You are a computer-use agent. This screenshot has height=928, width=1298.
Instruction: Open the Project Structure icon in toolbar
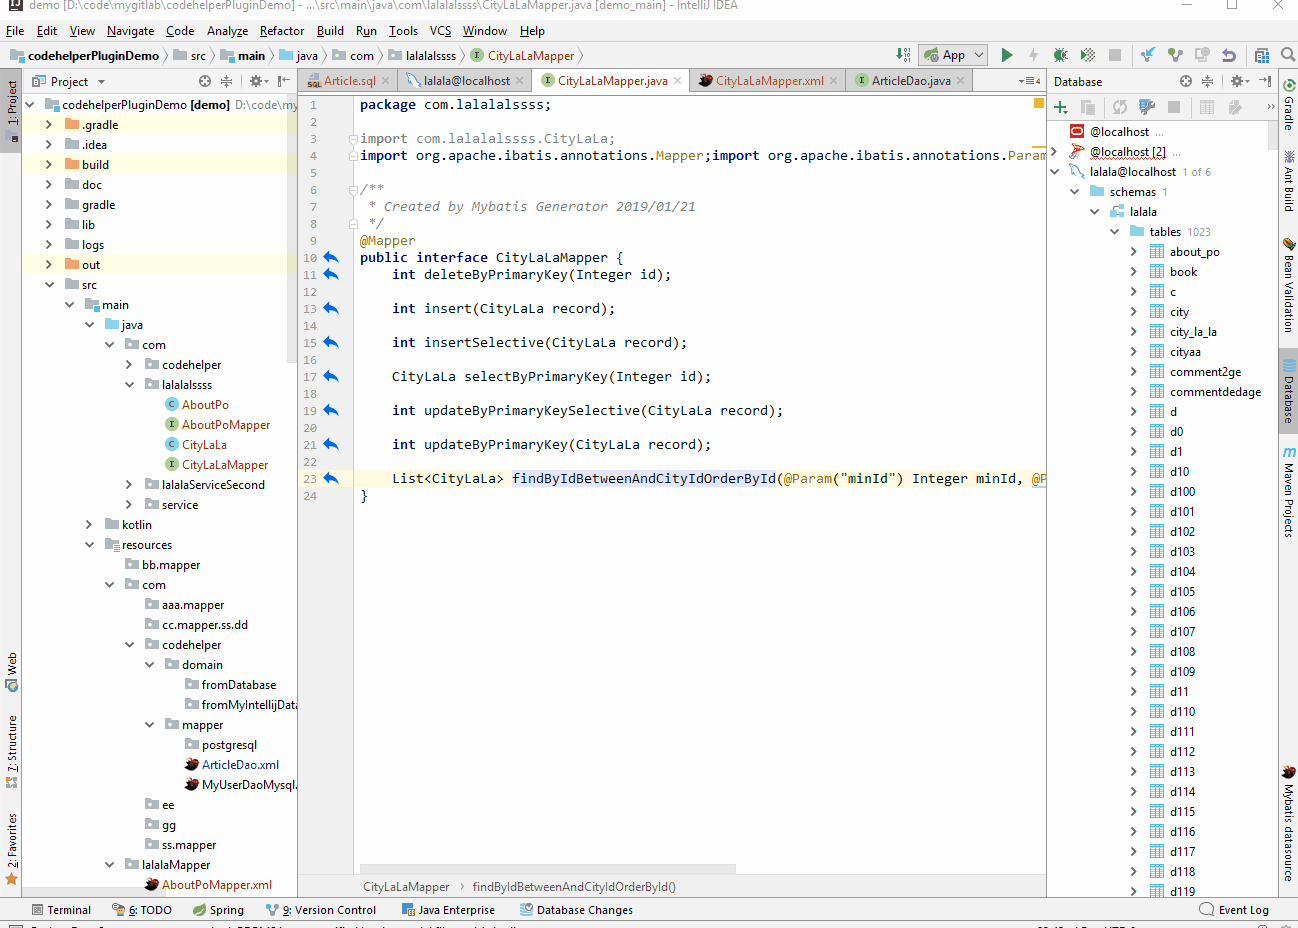pos(1262,55)
